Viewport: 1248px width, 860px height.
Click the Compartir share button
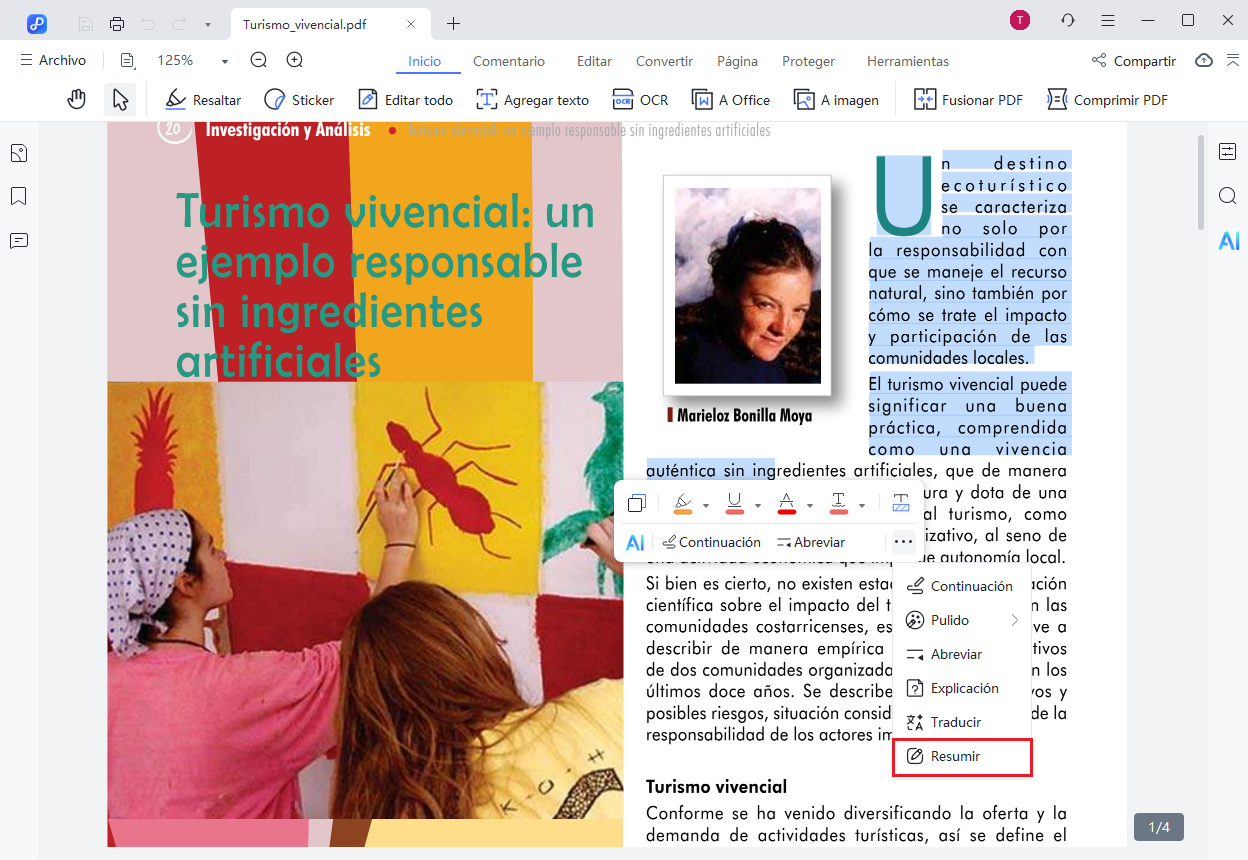(1134, 61)
